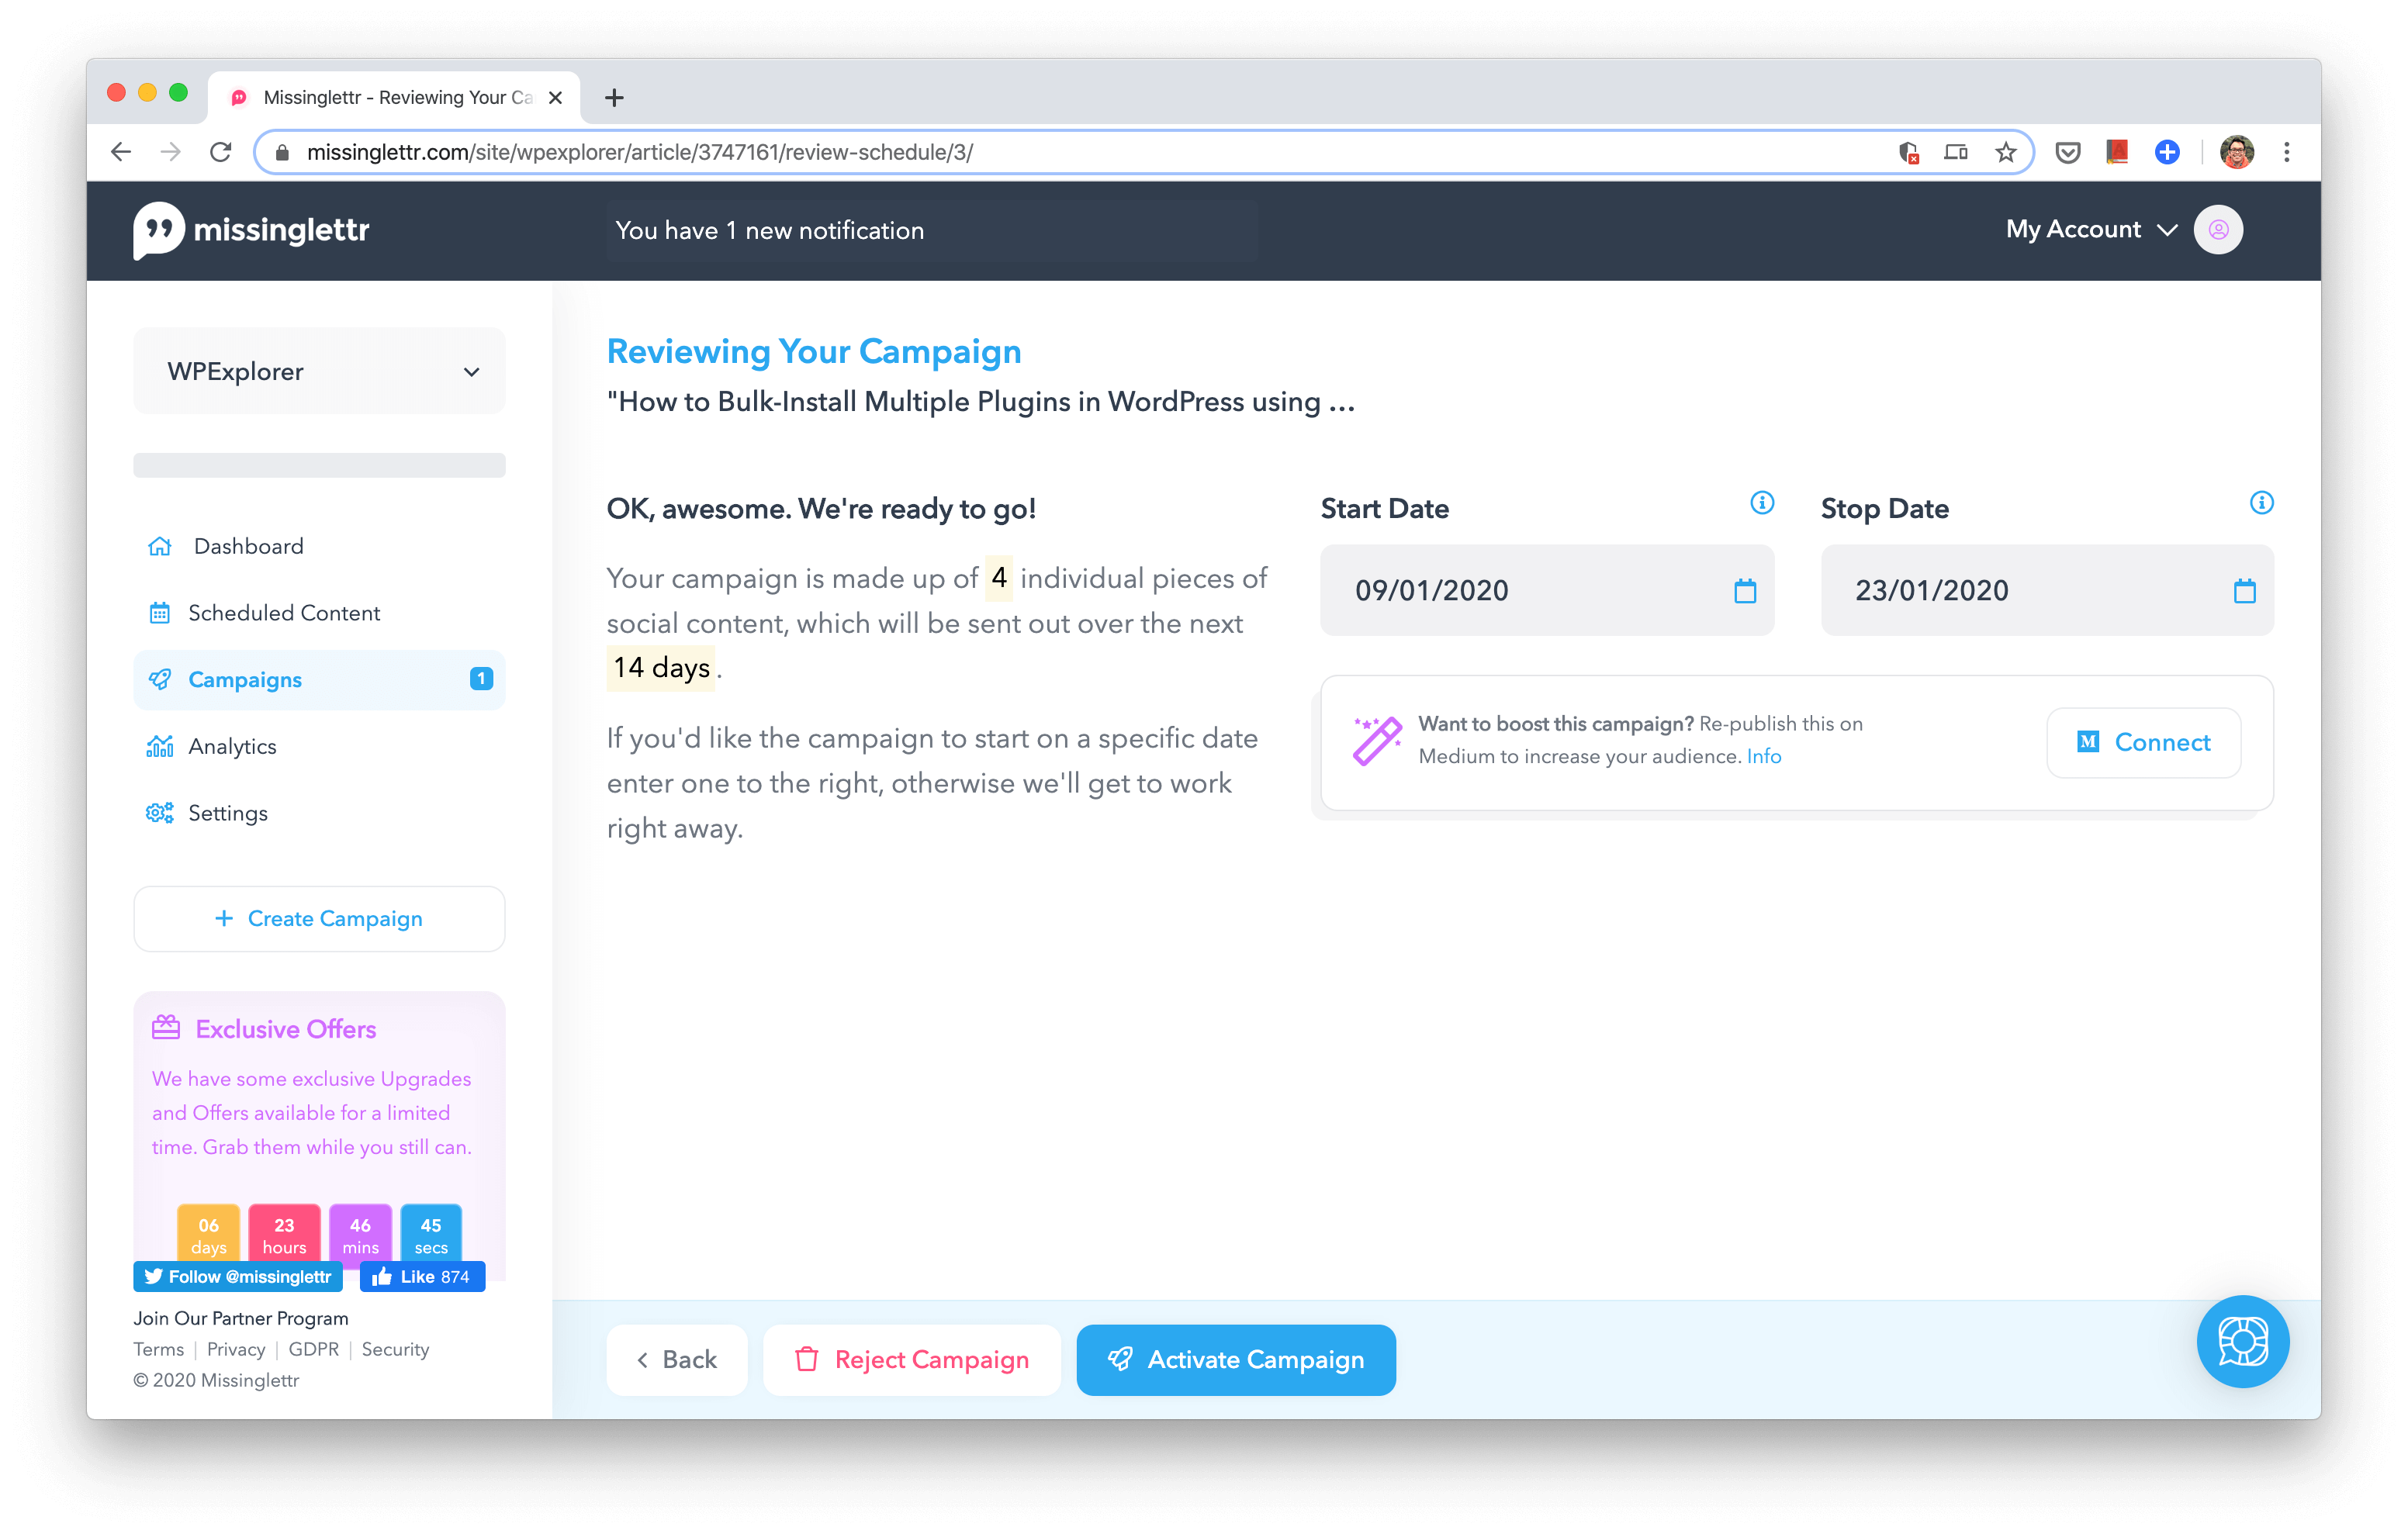Expand the WPExplorer site dropdown

320,371
